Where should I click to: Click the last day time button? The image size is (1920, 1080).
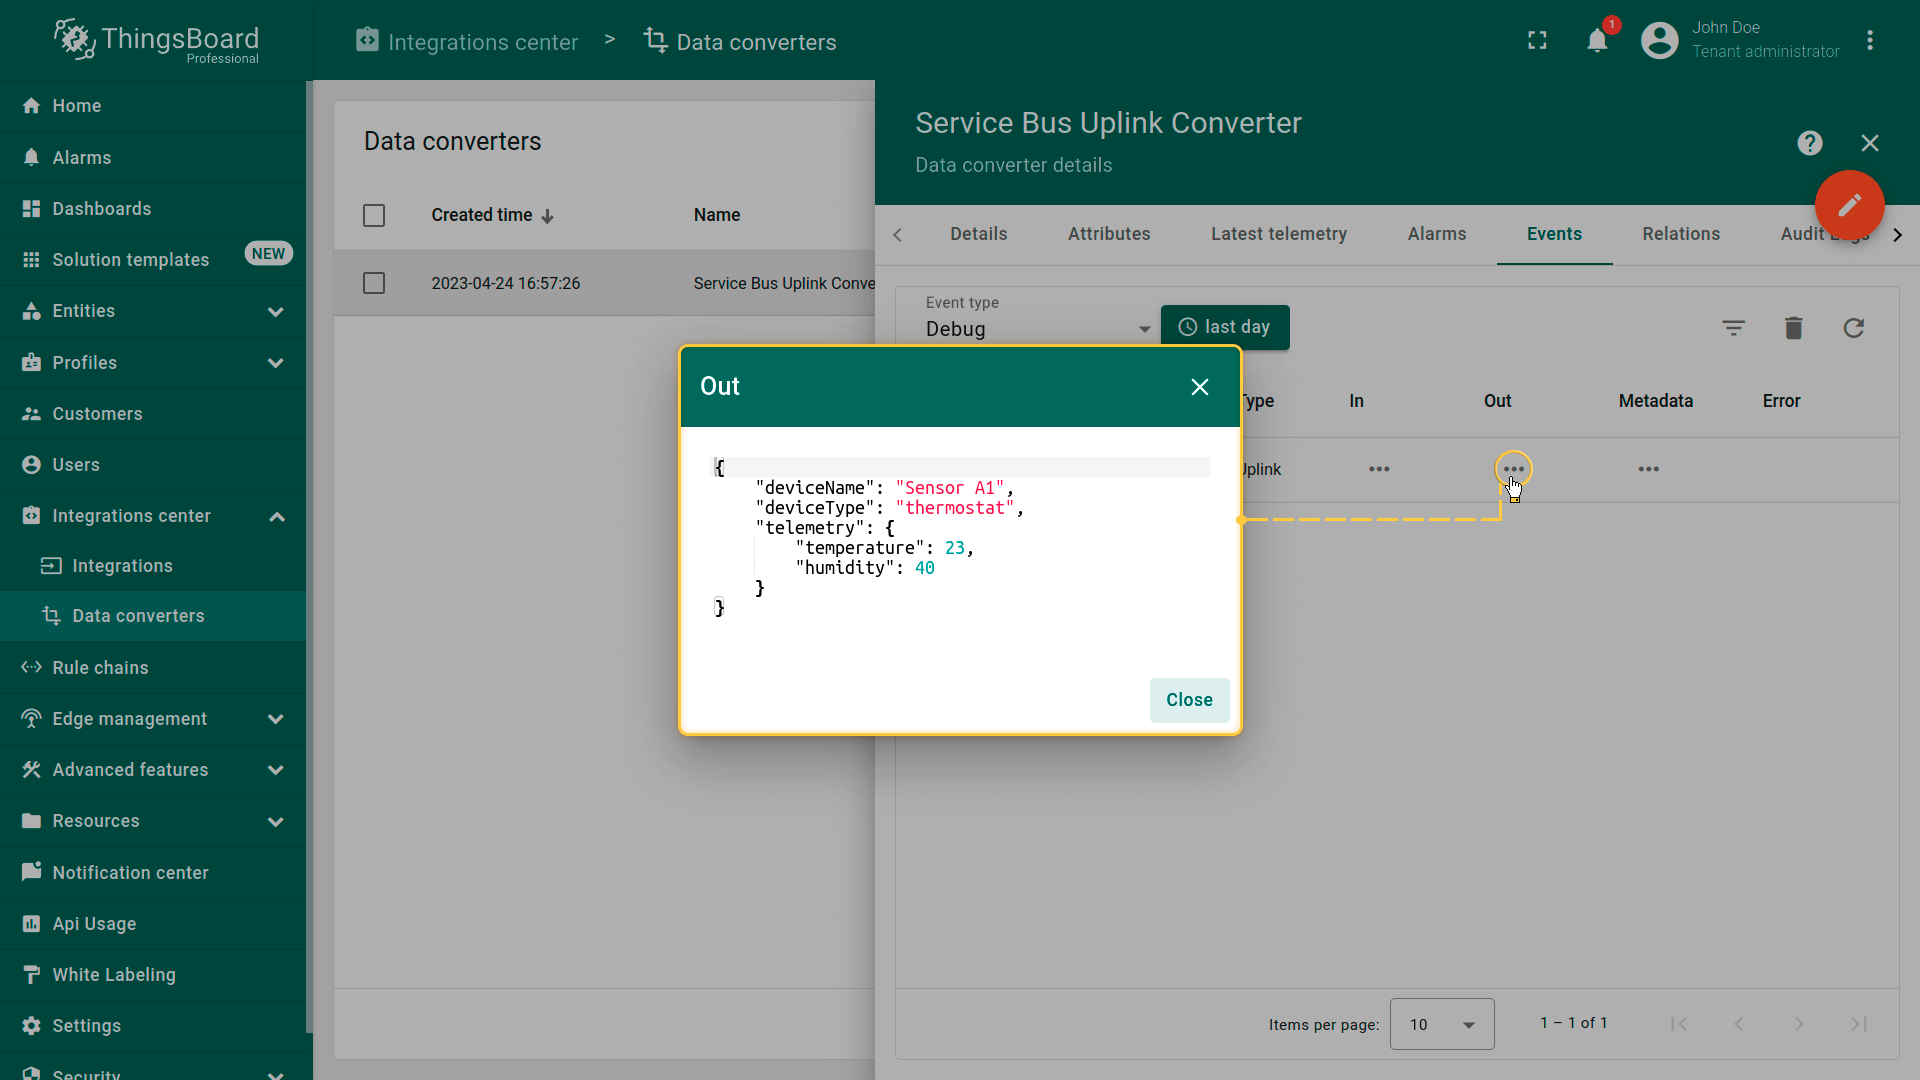[x=1224, y=327]
